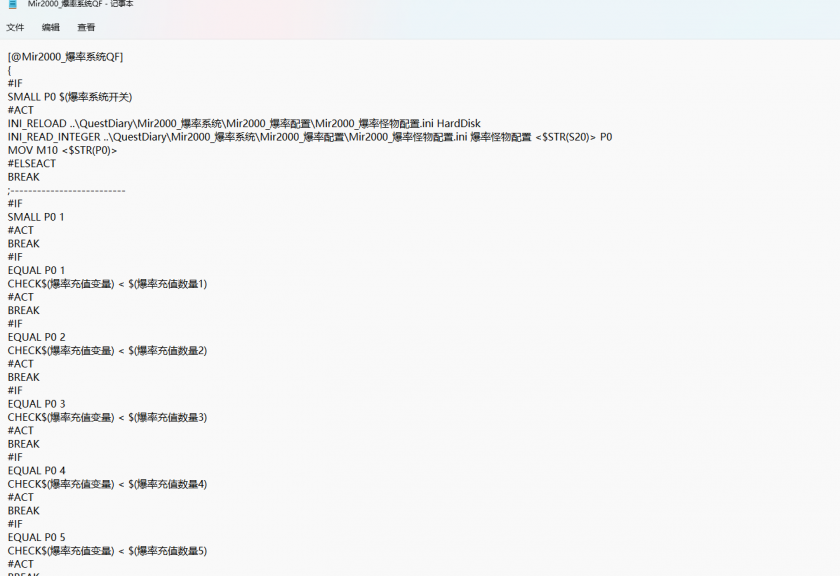
Task: Click the SMALL P0 $(爆率系统开关) line
Action: (70, 97)
